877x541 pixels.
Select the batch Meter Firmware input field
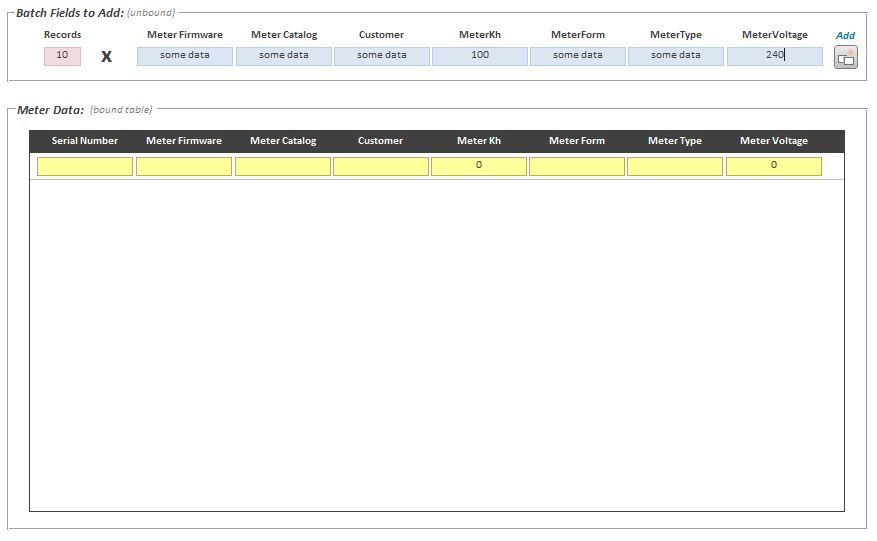coord(185,56)
